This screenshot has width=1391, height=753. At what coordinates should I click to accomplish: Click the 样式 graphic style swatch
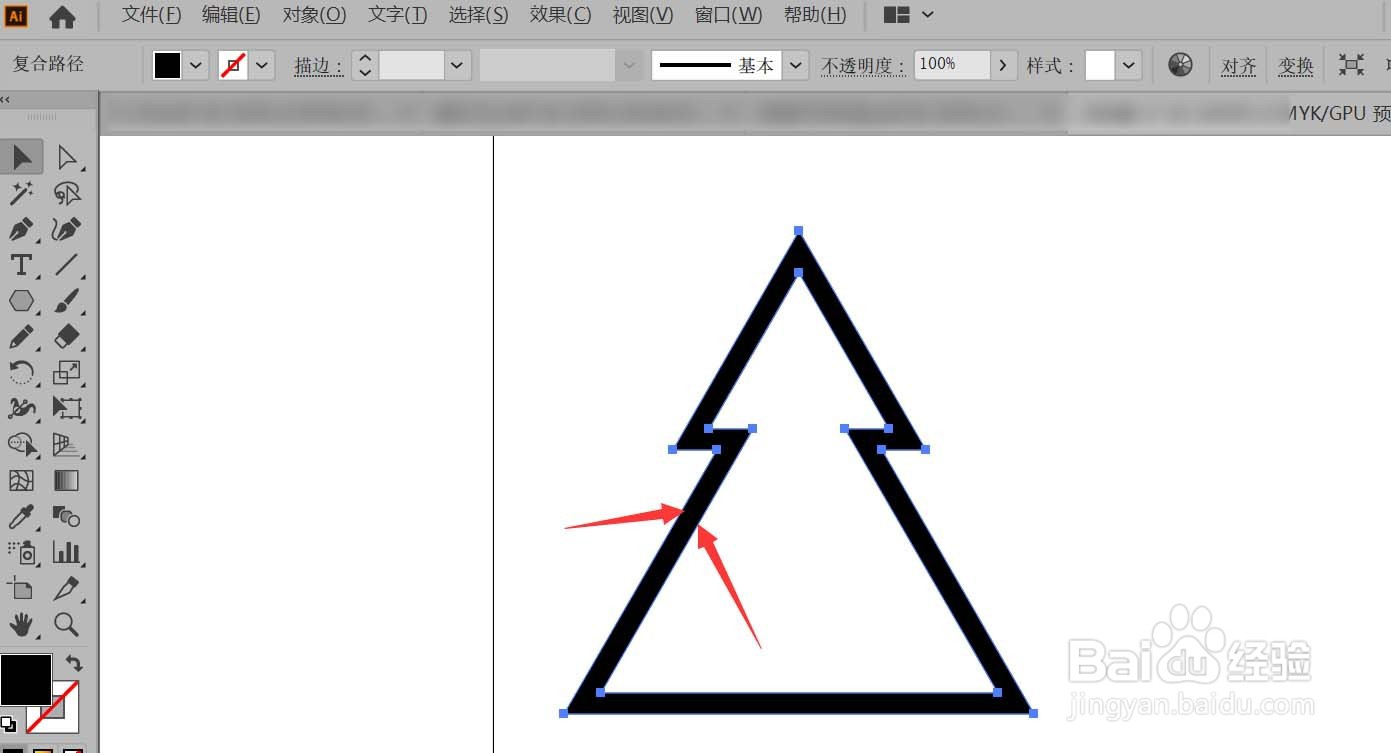point(1100,66)
